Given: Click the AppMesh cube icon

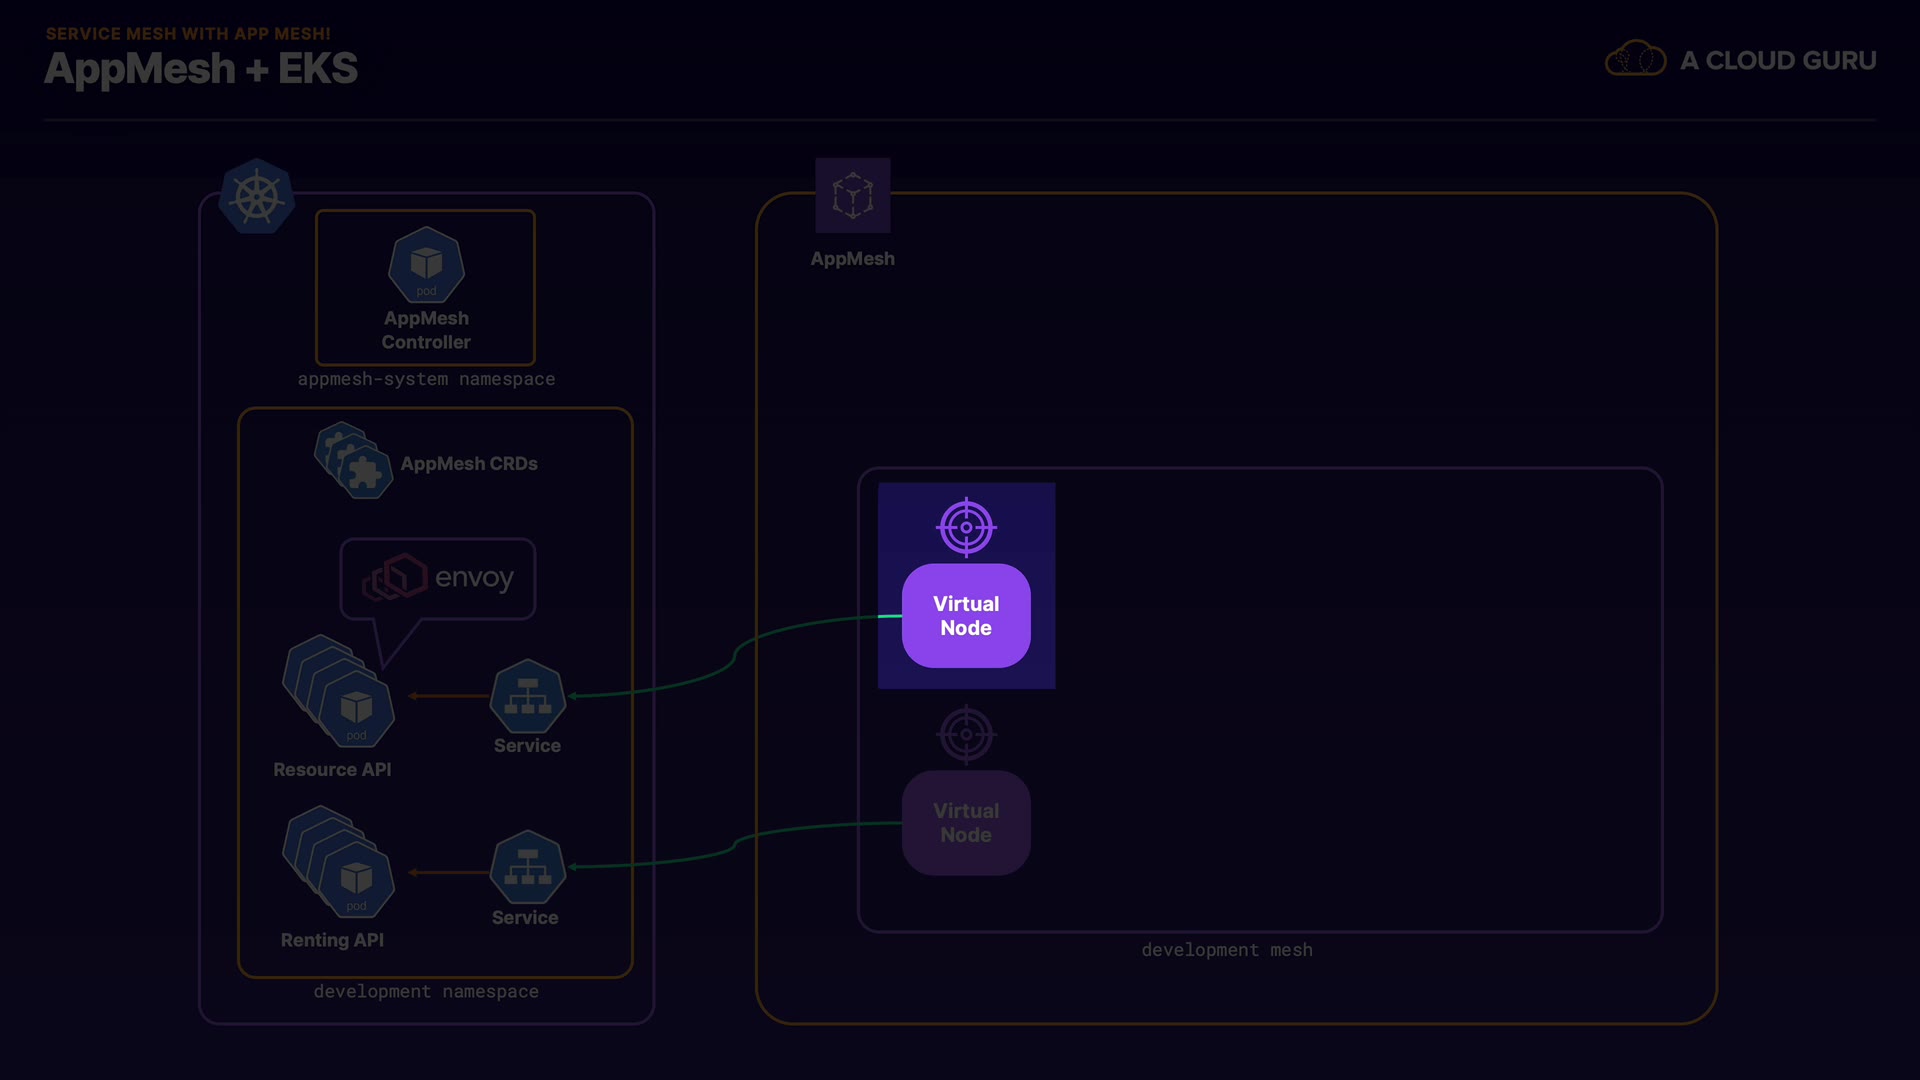Looking at the screenshot, I should point(852,196).
